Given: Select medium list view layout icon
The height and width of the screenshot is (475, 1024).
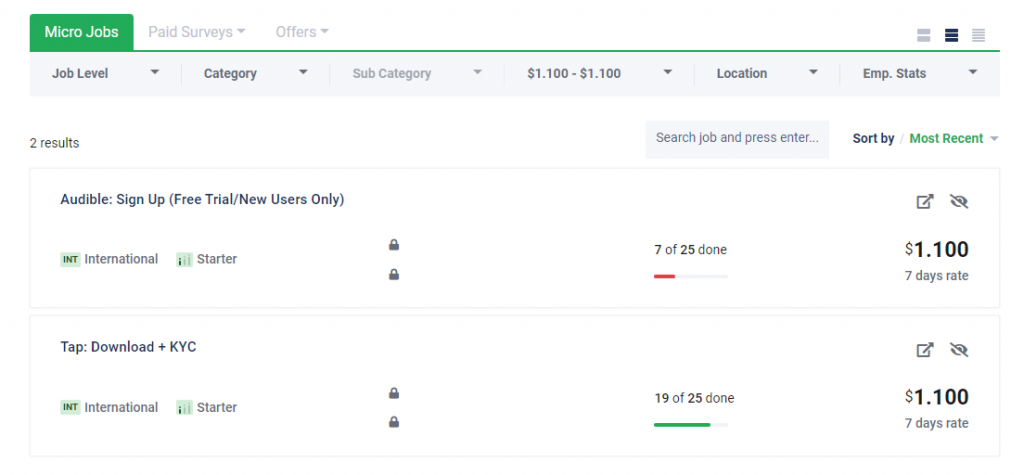Looking at the screenshot, I should (x=951, y=35).
